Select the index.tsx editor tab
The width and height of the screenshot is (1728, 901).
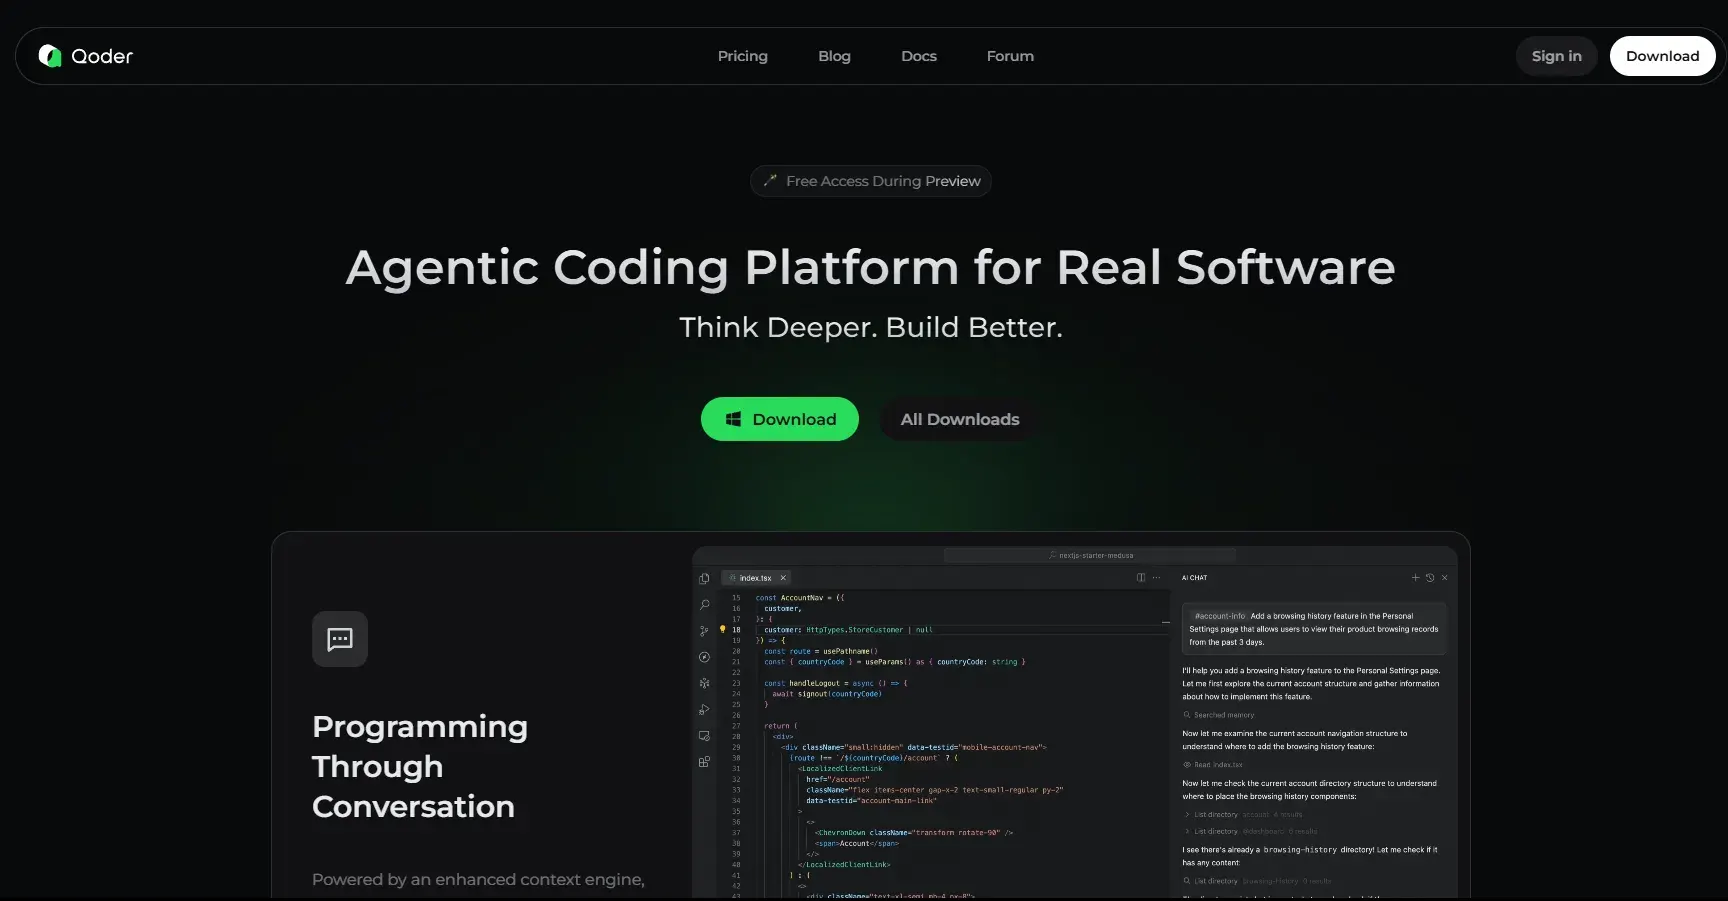[x=754, y=578]
